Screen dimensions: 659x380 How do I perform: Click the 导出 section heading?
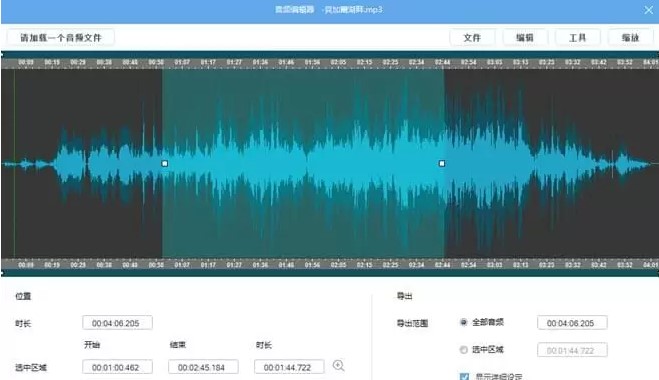click(x=404, y=296)
